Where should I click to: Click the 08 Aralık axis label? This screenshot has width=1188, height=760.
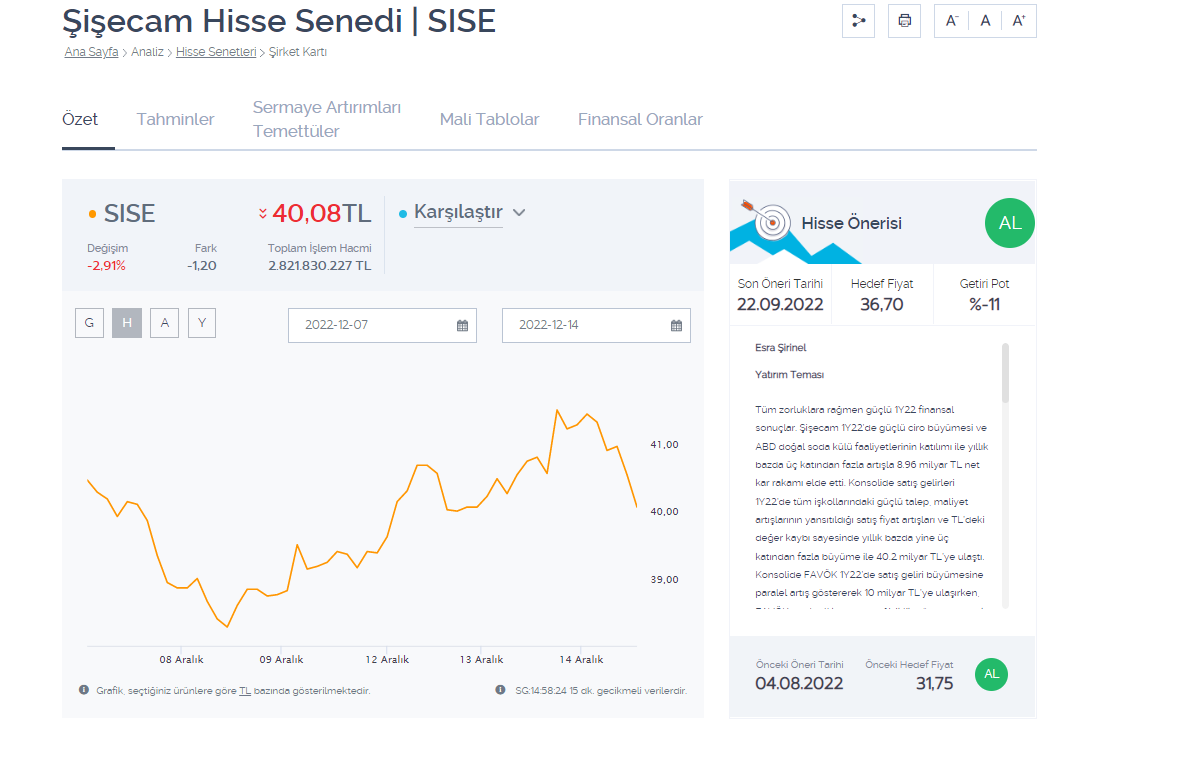coord(181,659)
